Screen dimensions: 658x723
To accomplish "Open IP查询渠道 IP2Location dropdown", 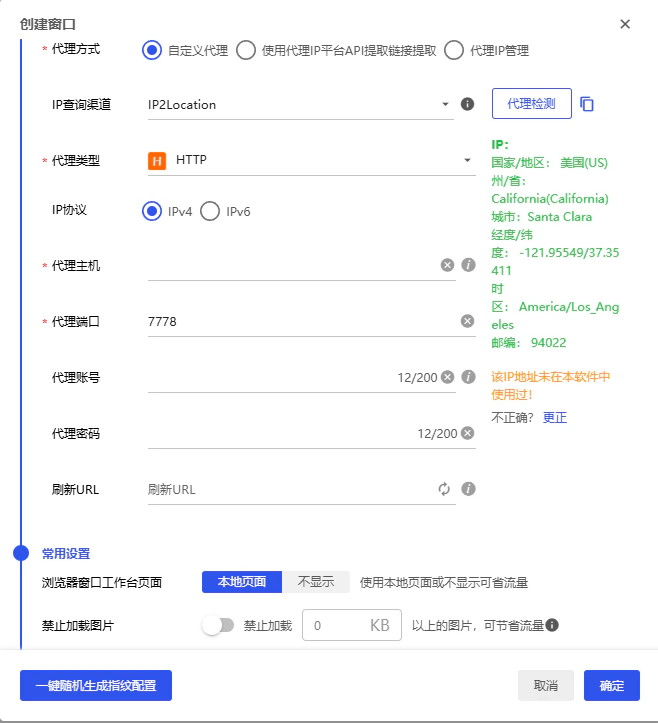I will [x=301, y=105].
